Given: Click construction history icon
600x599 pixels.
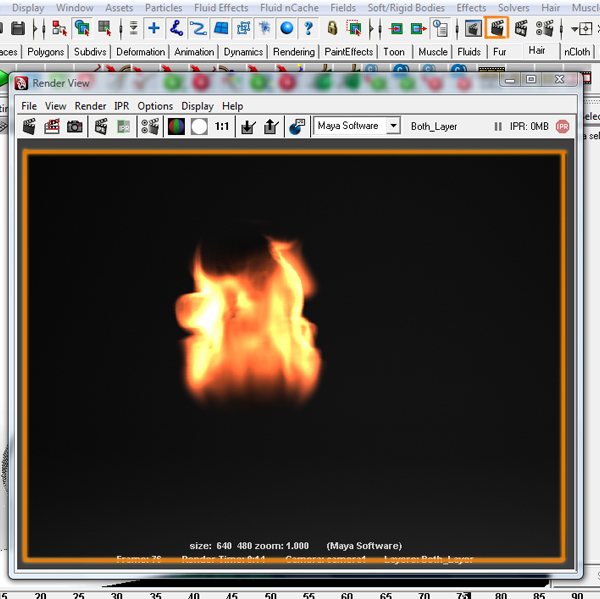Looking at the screenshot, I should point(441,28).
